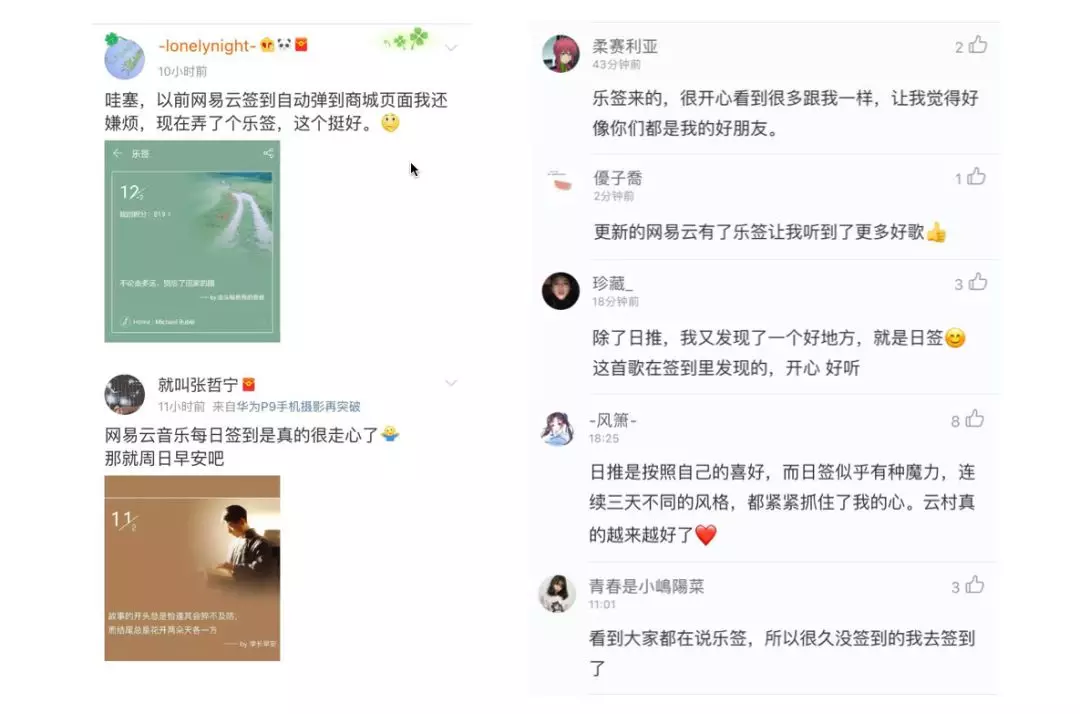Expand options chevron on -lonelynight- post

451,48
